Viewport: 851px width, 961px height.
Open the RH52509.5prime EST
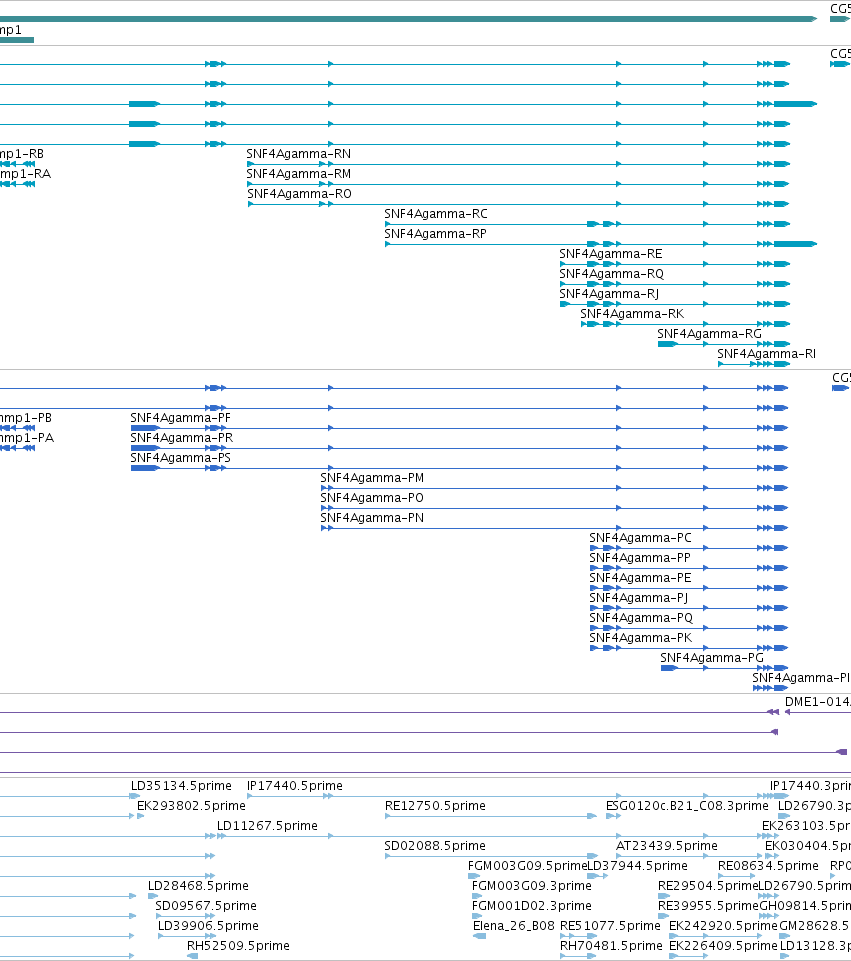[x=238, y=946]
